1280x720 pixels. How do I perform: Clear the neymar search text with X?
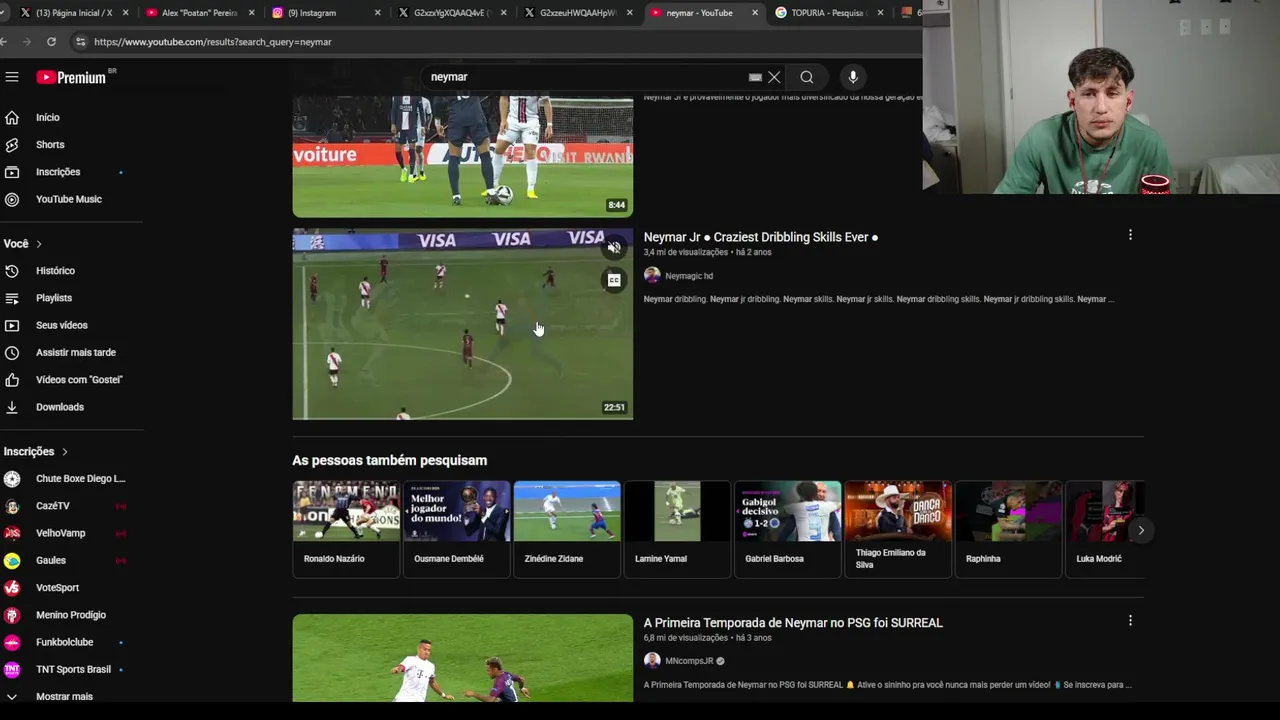774,77
